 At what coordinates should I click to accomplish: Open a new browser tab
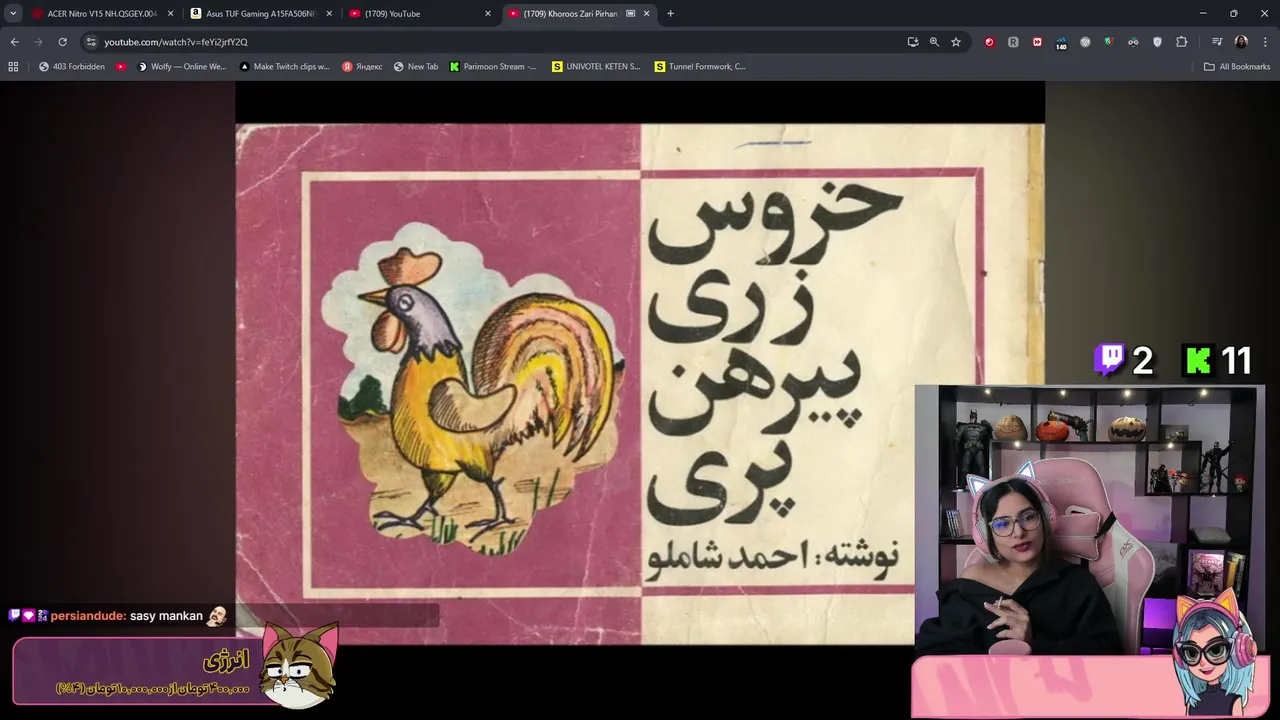point(670,13)
